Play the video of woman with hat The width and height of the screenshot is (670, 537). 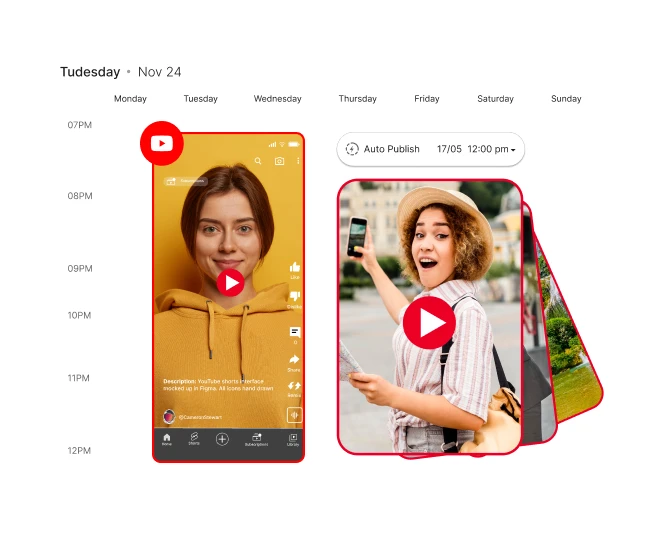coord(430,322)
